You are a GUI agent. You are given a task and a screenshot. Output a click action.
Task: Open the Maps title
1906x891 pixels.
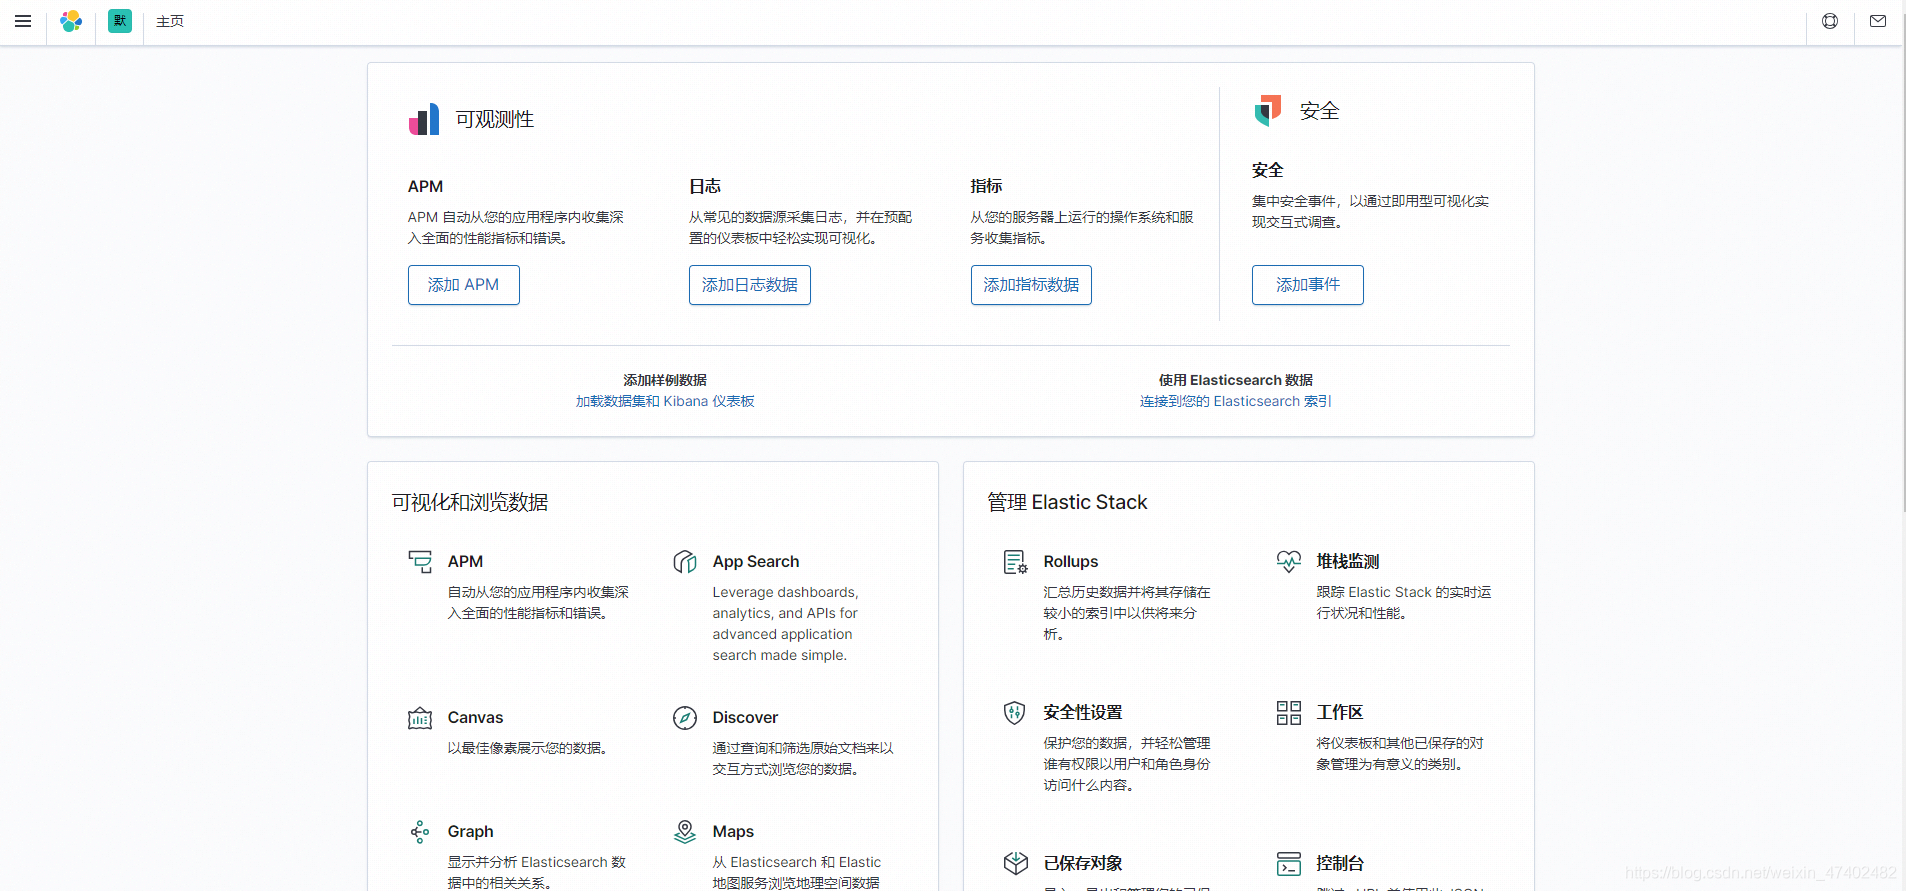tap(733, 831)
